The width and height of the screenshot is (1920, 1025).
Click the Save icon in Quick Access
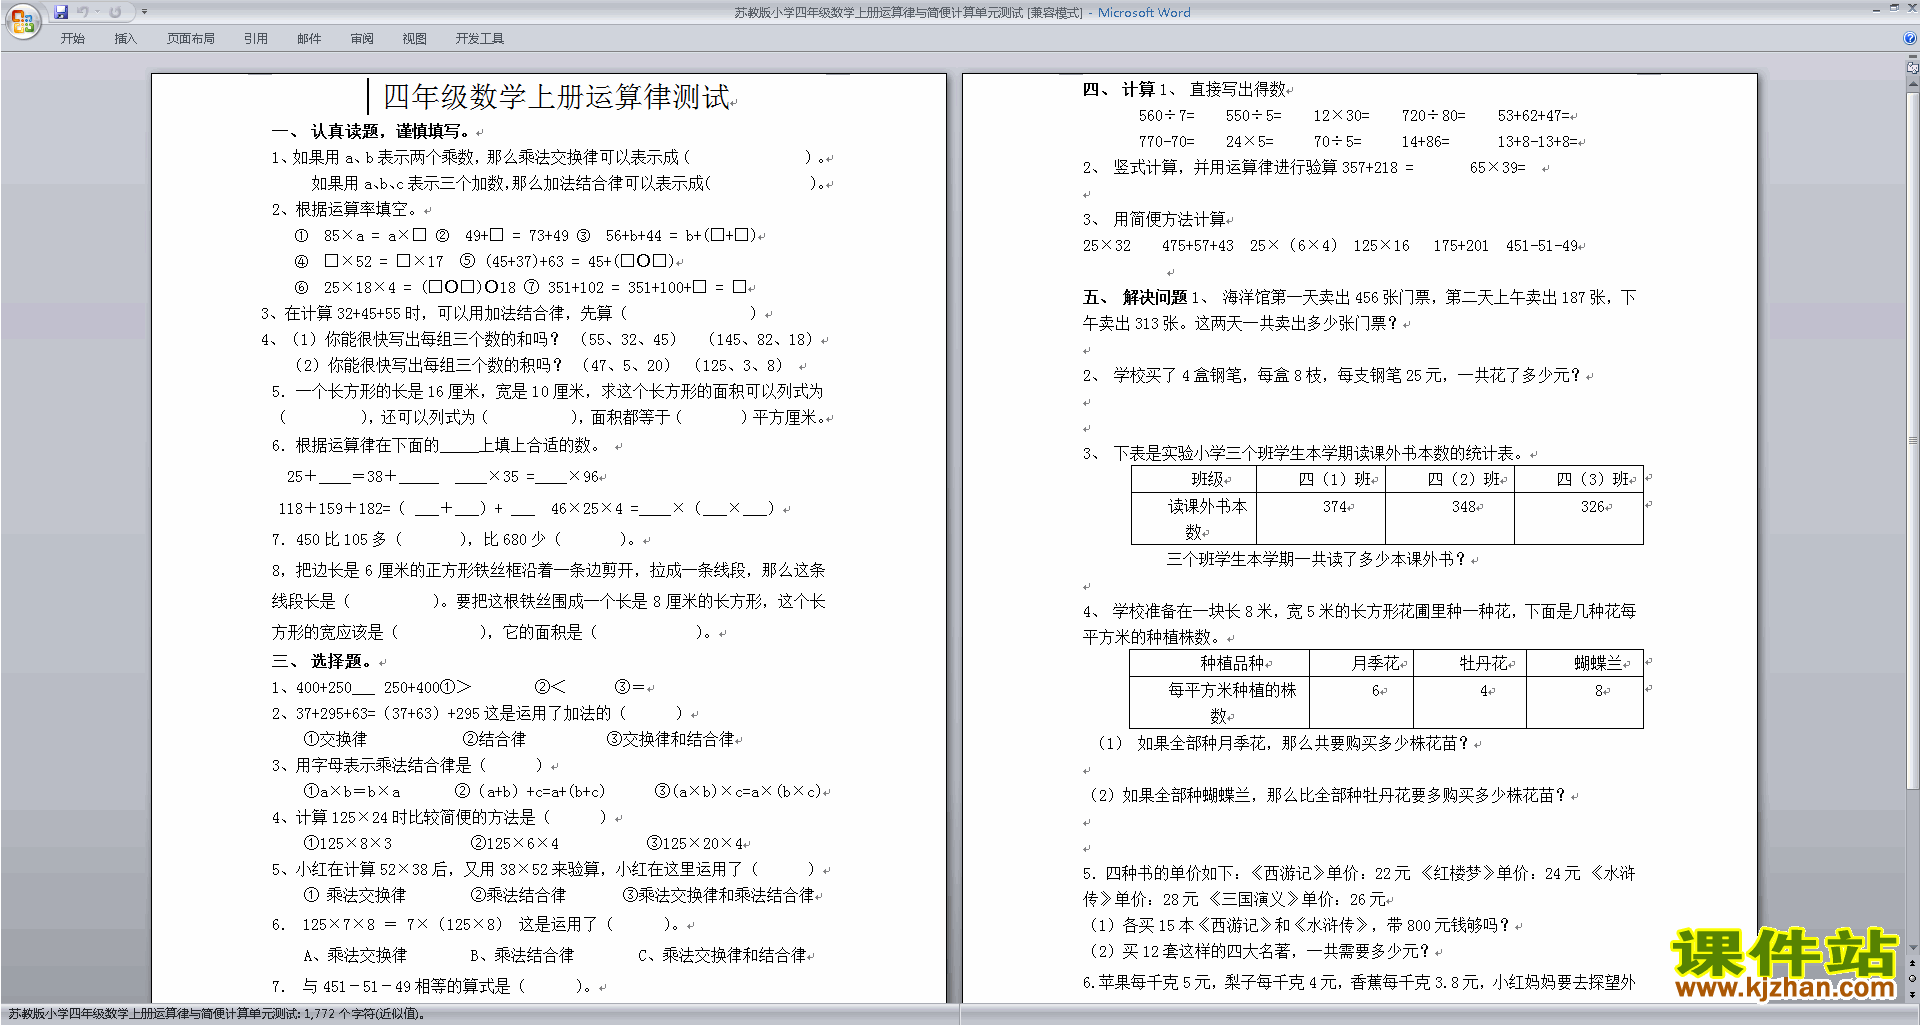pos(61,12)
